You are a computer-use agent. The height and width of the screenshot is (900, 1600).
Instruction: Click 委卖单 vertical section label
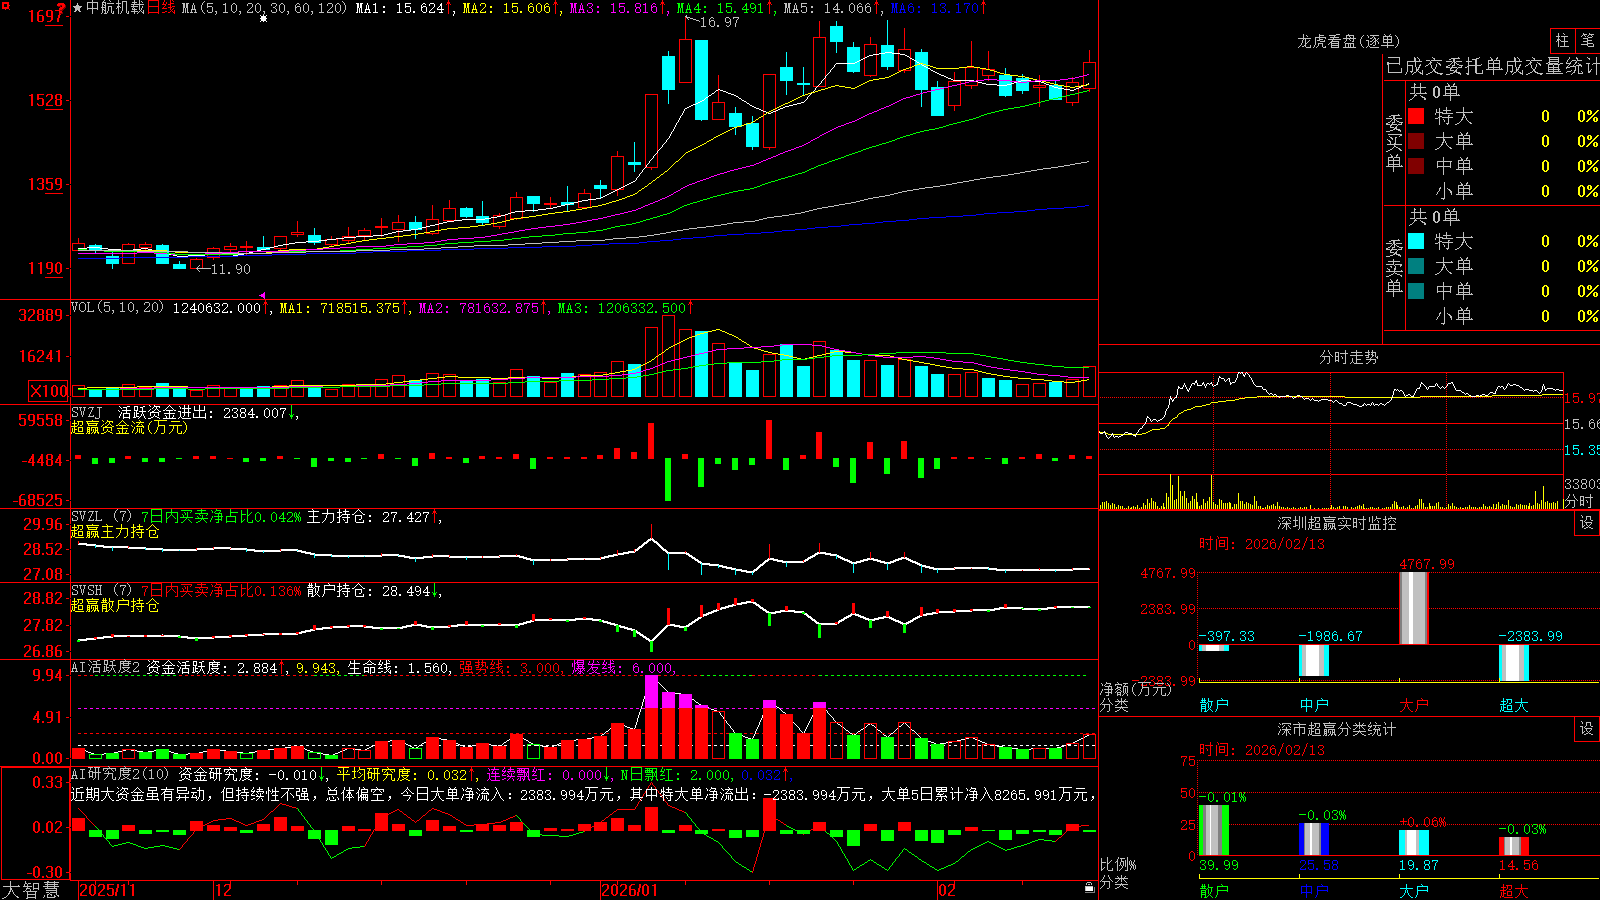coord(1394,267)
